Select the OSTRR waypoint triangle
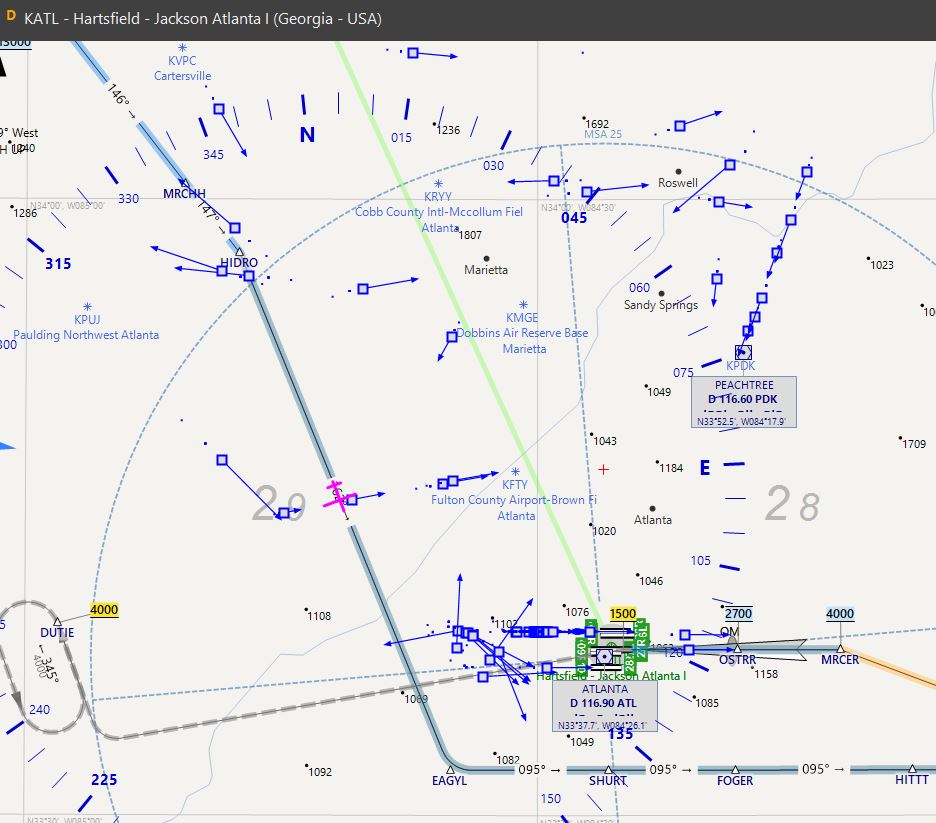936x823 pixels. pos(737,649)
